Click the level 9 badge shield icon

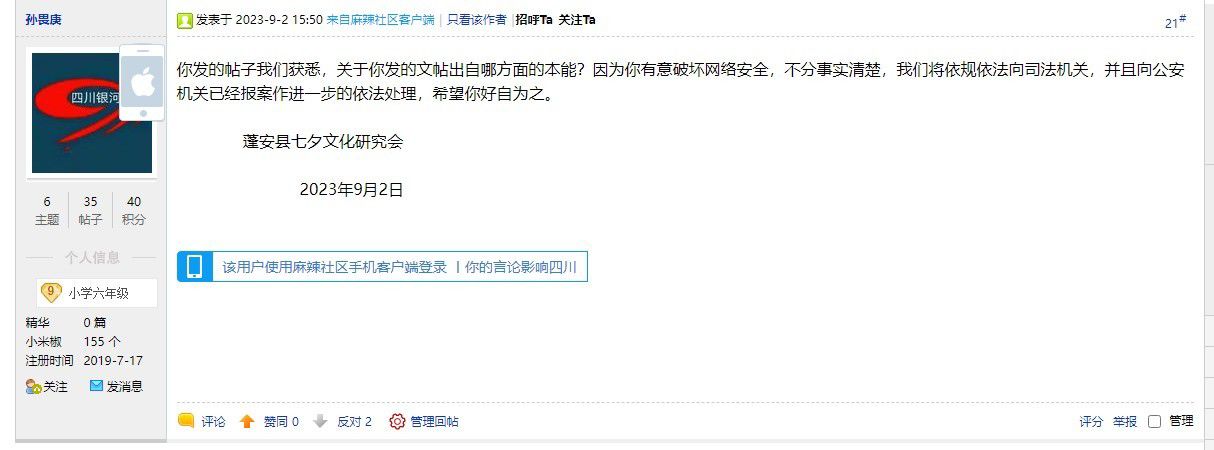[x=51, y=293]
